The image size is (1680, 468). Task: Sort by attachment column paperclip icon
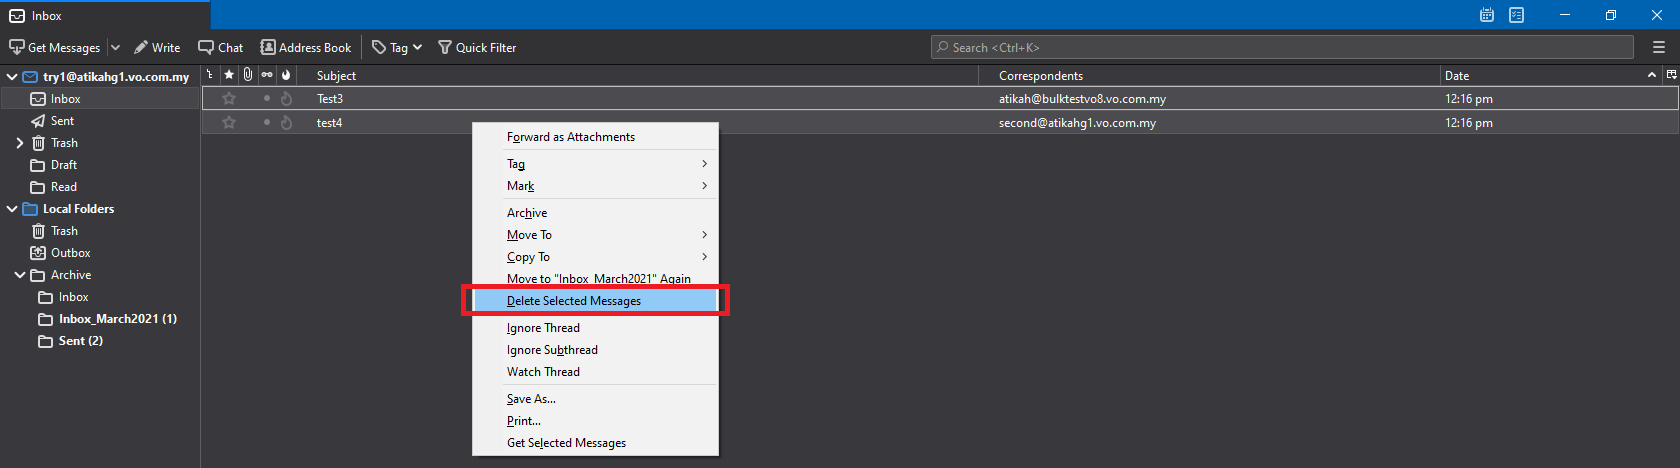(248, 75)
